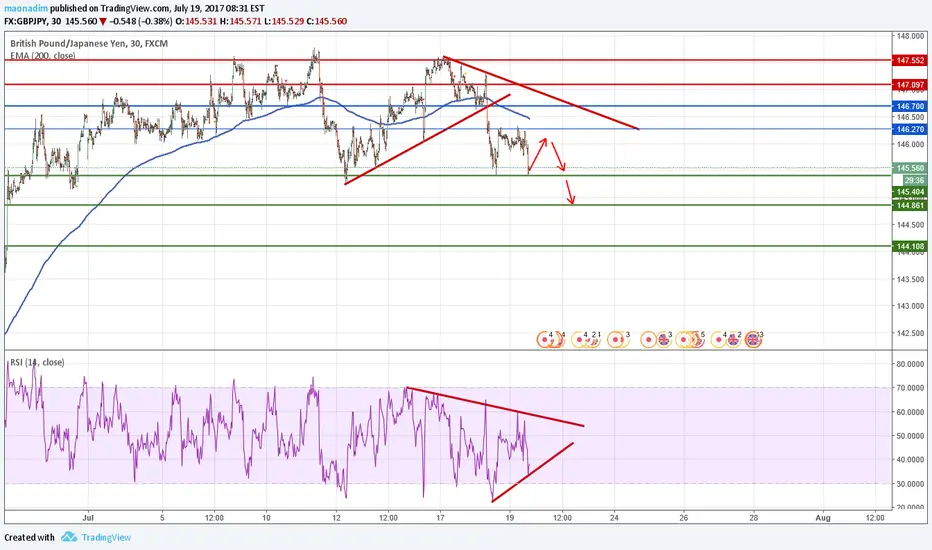This screenshot has height=550, width=932.
Task: Click the 30.0000 RSI axis value
Action: coord(910,484)
